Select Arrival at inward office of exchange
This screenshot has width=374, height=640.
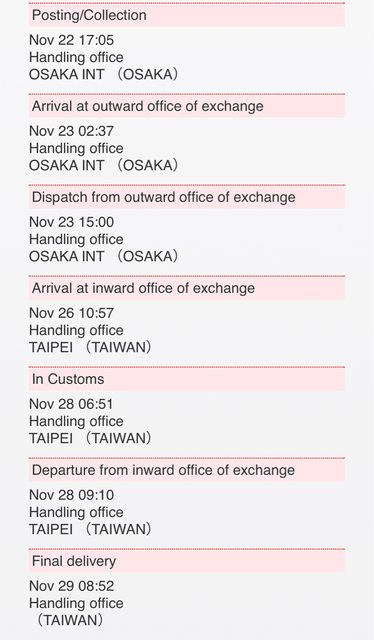(x=187, y=288)
